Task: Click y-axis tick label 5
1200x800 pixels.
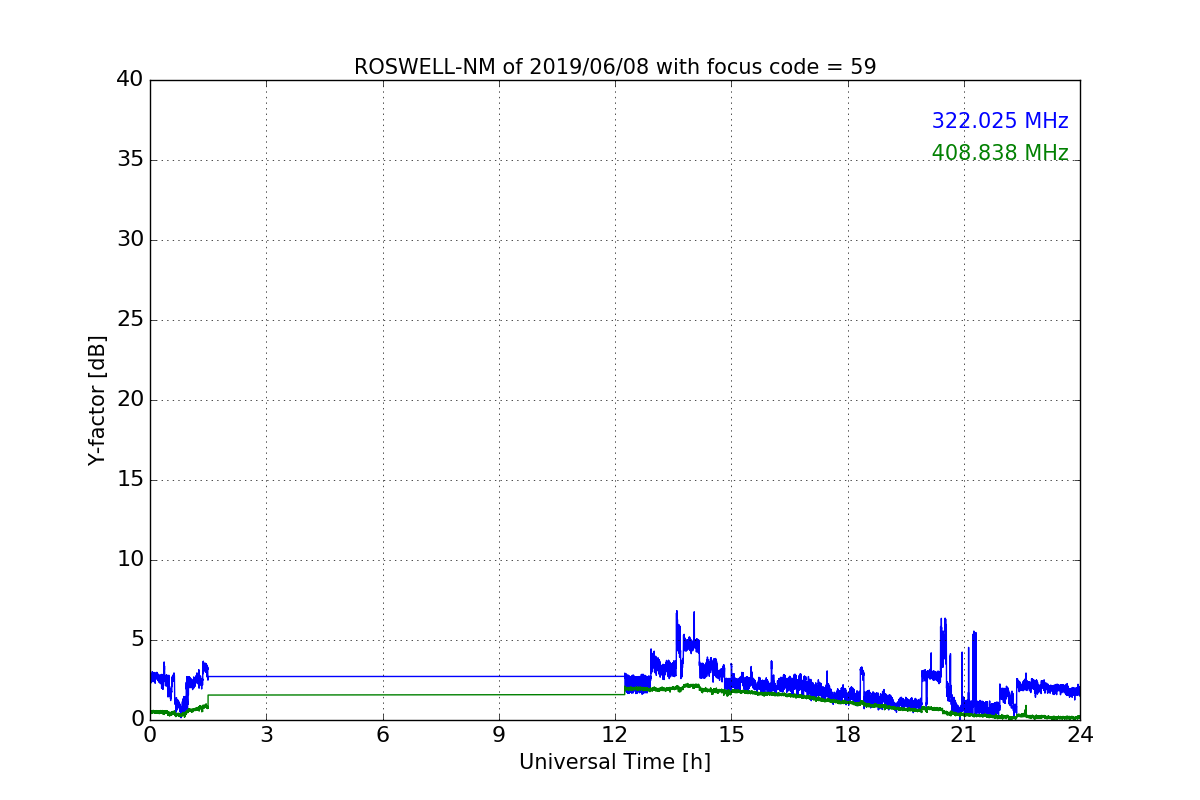Action: point(137,640)
